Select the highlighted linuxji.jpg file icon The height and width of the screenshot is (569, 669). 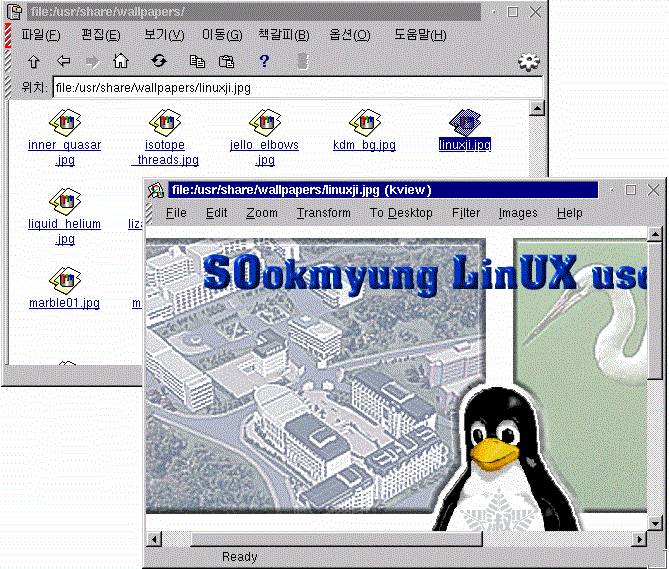pyautogui.click(x=465, y=122)
